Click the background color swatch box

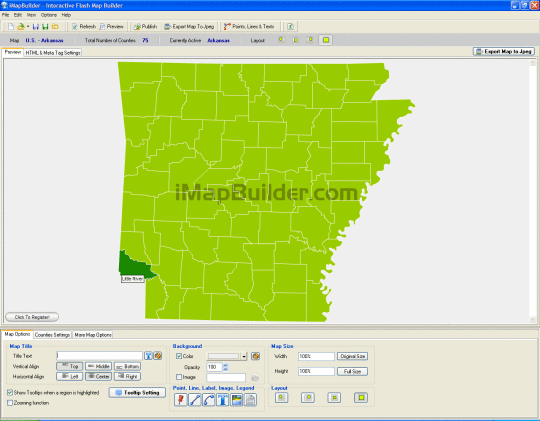coord(224,356)
